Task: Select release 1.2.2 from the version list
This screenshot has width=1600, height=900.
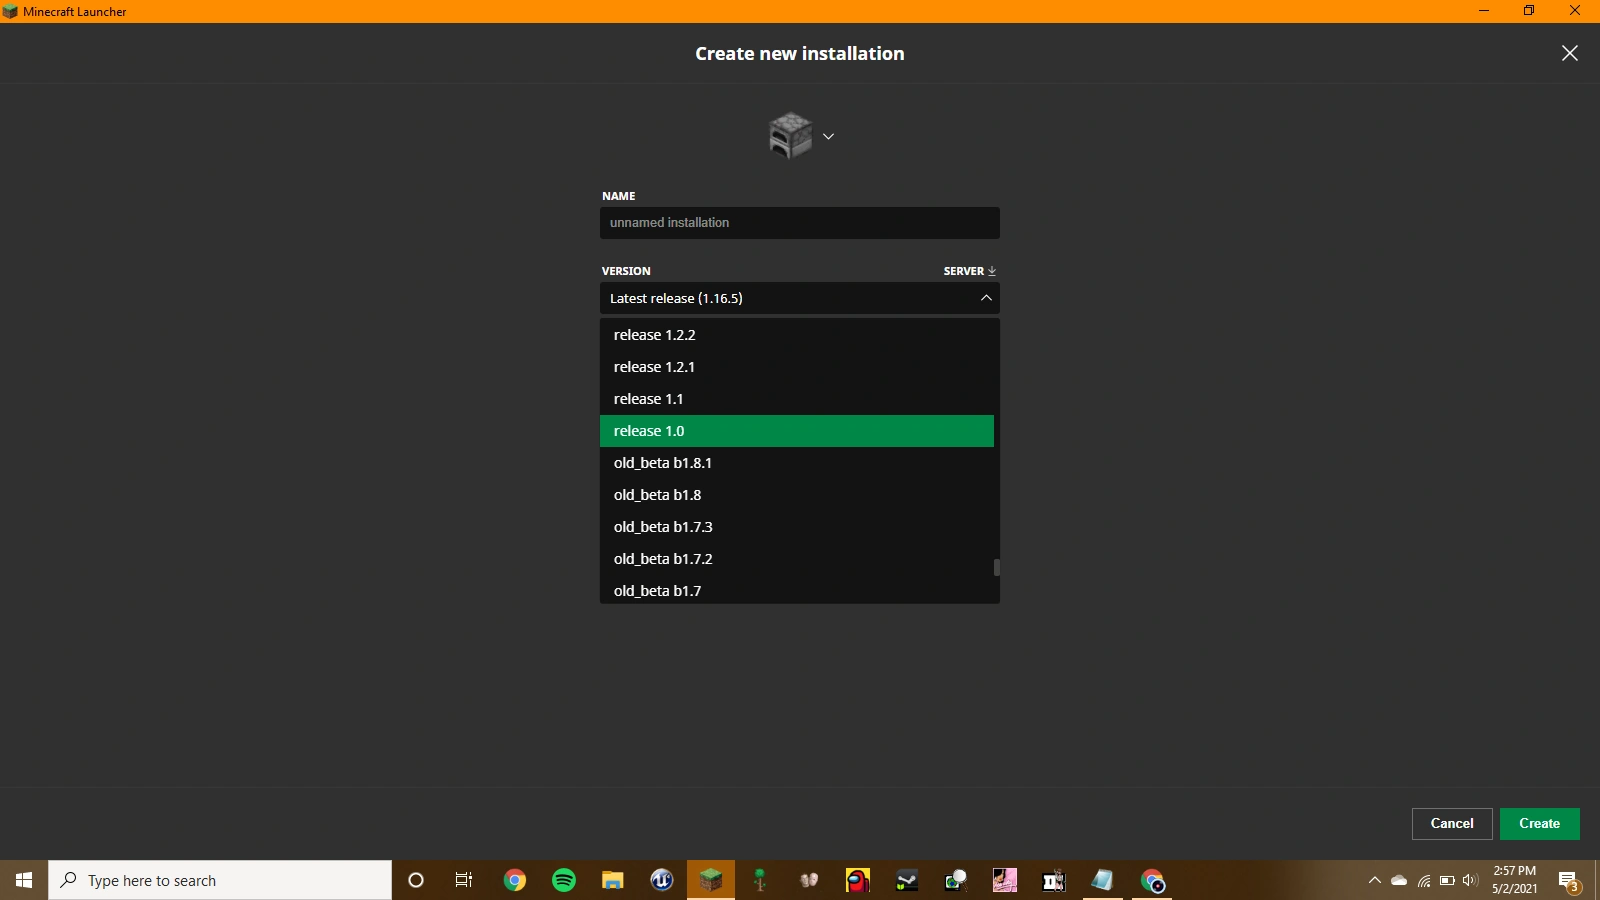Action: [x=797, y=335]
